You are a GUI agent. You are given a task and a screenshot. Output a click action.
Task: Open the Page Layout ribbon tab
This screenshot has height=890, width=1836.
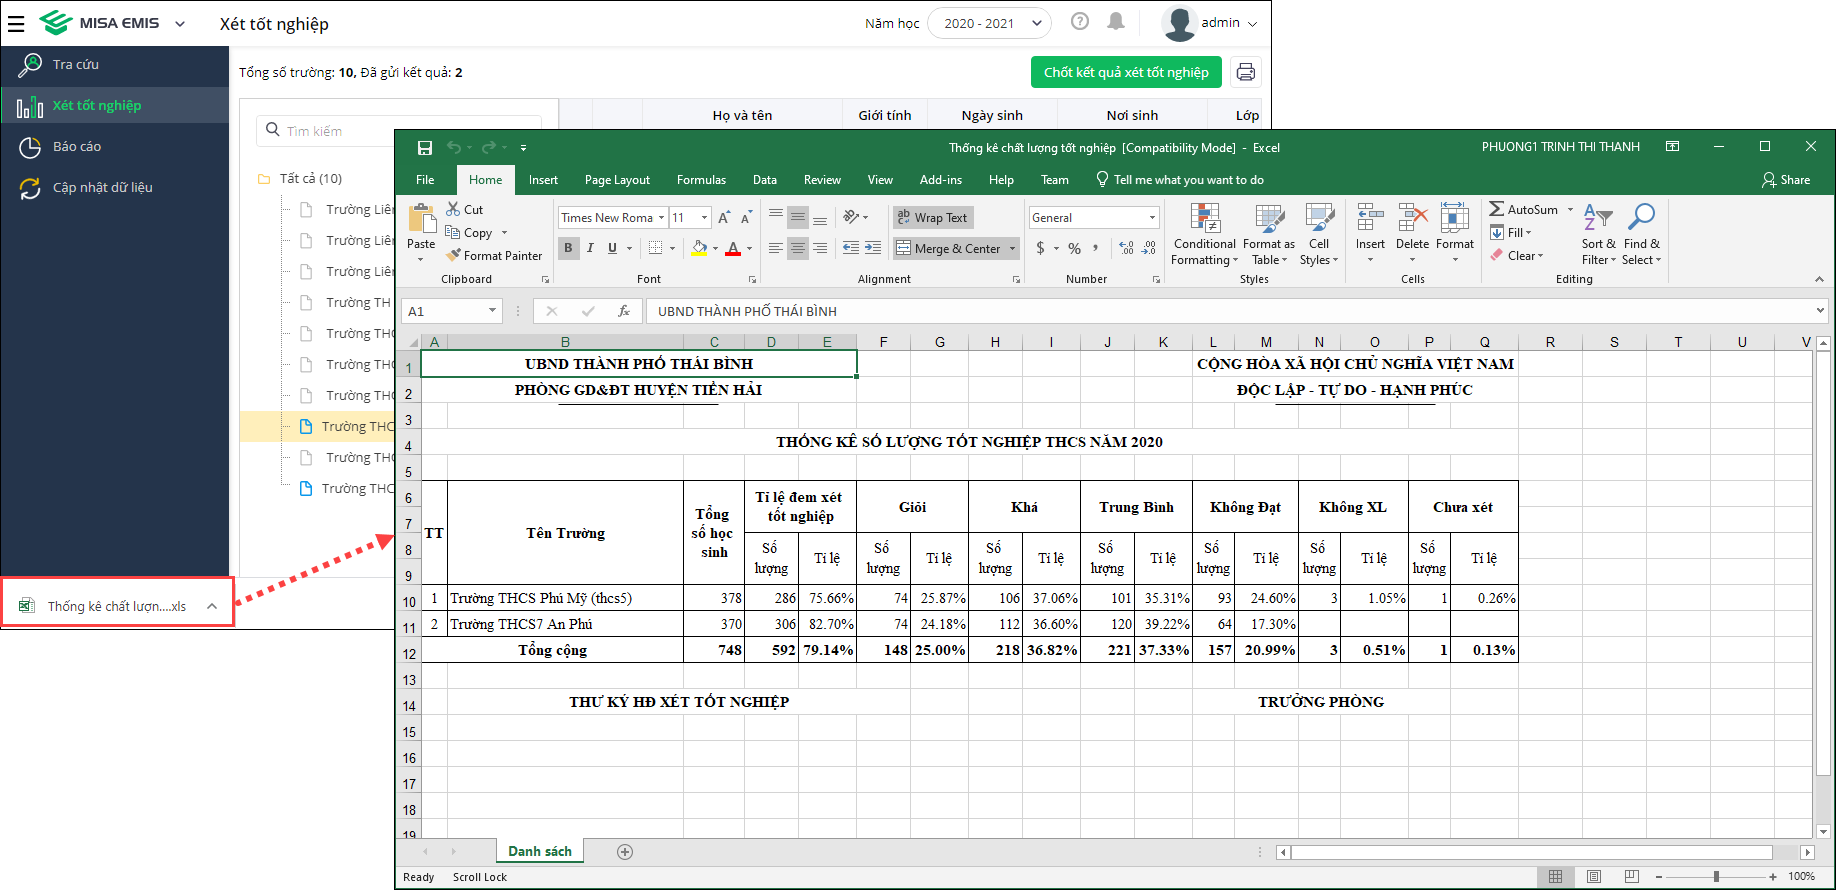tap(617, 180)
